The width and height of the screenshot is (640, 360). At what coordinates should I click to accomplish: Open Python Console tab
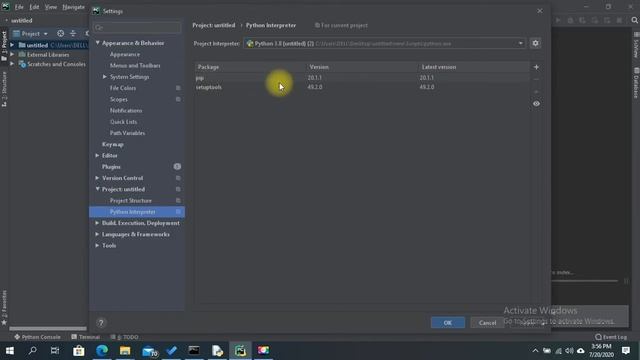pos(37,337)
